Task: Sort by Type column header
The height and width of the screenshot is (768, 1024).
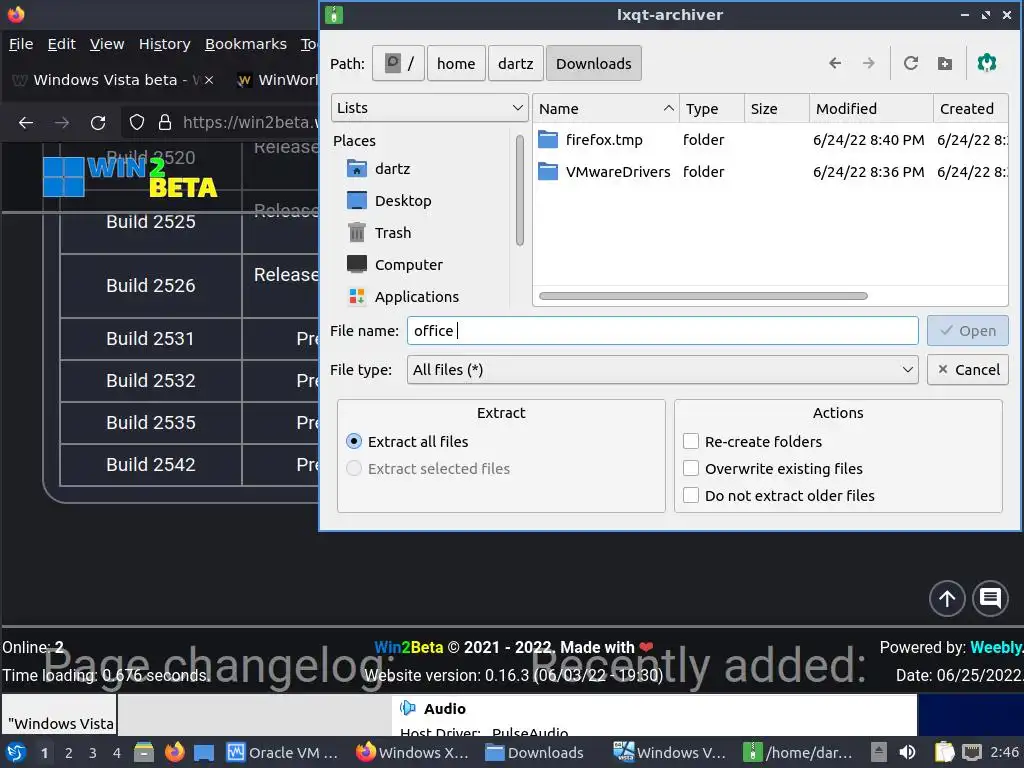Action: (712, 109)
